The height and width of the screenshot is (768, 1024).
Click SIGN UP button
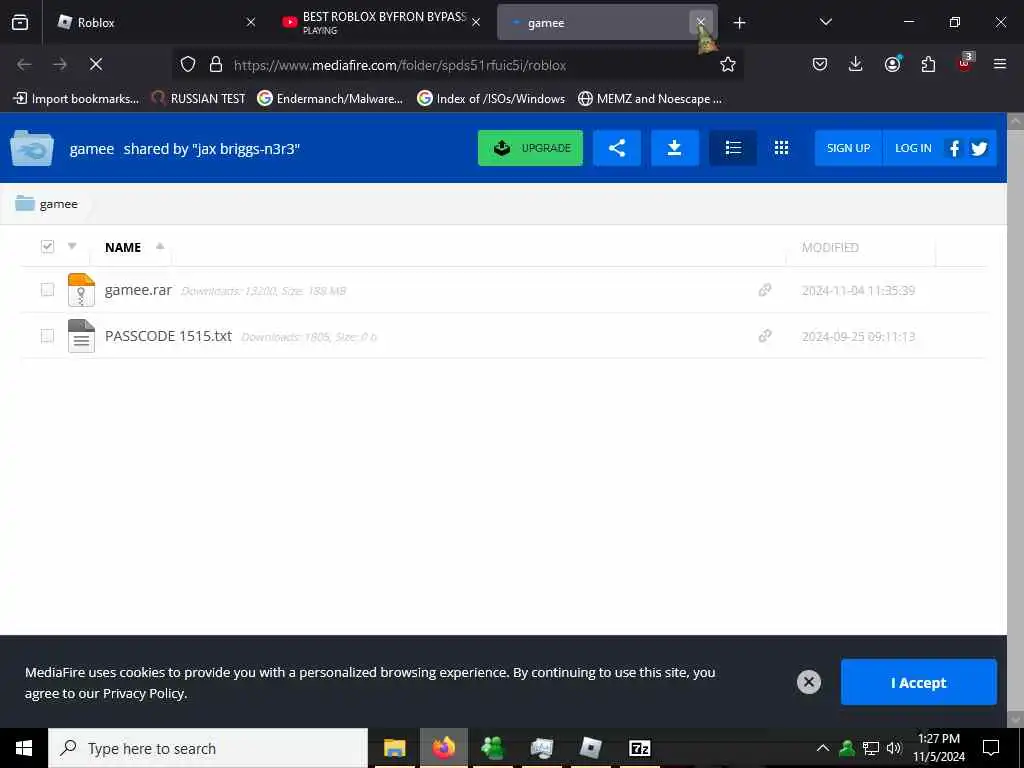tap(848, 148)
